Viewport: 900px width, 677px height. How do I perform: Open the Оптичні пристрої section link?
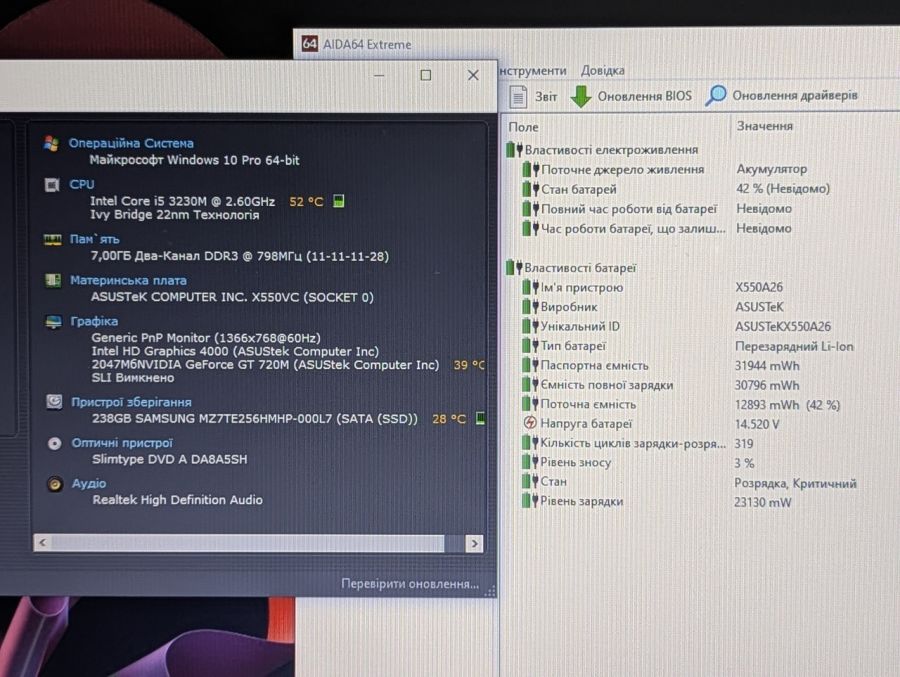pyautogui.click(x=122, y=443)
